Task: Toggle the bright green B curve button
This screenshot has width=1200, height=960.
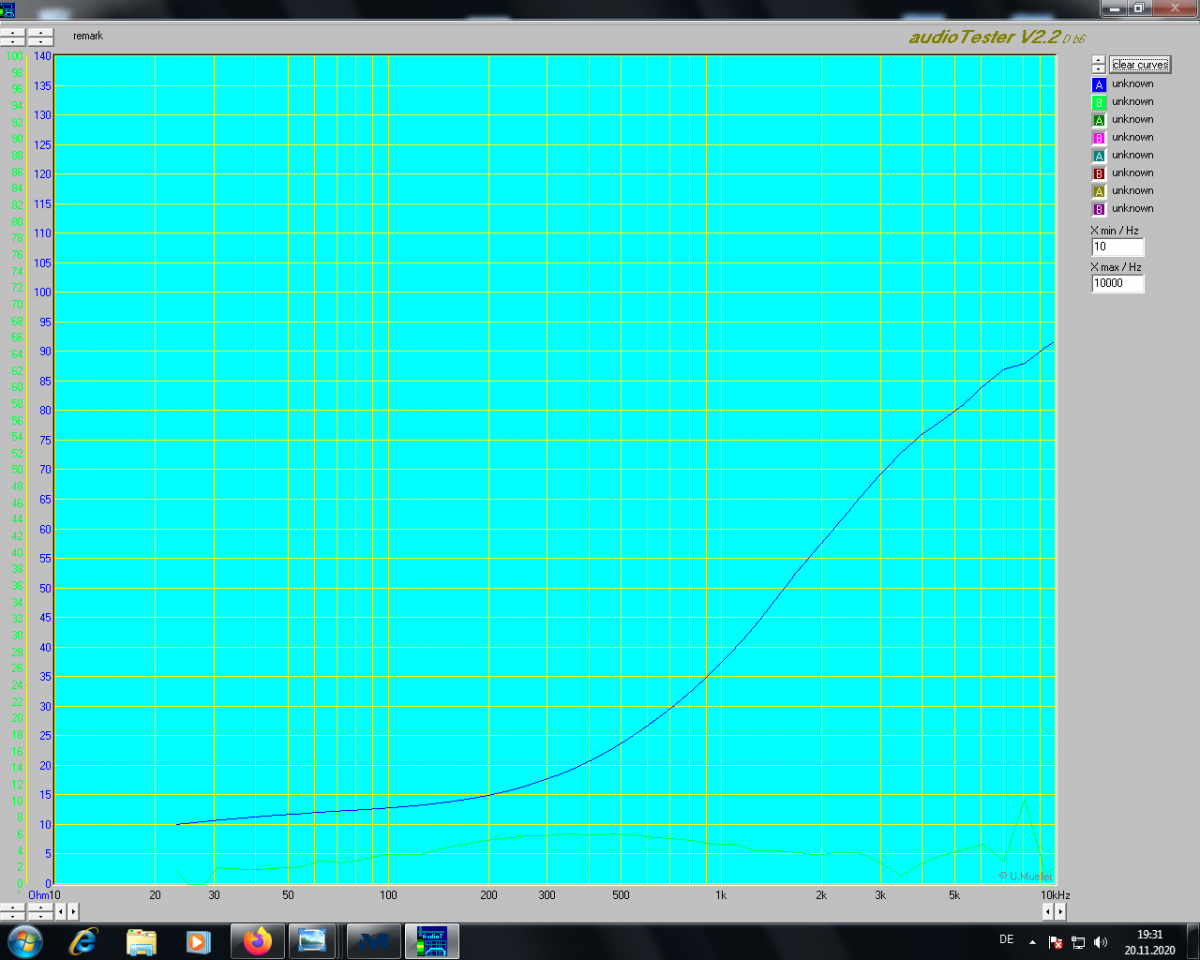Action: pos(1099,102)
